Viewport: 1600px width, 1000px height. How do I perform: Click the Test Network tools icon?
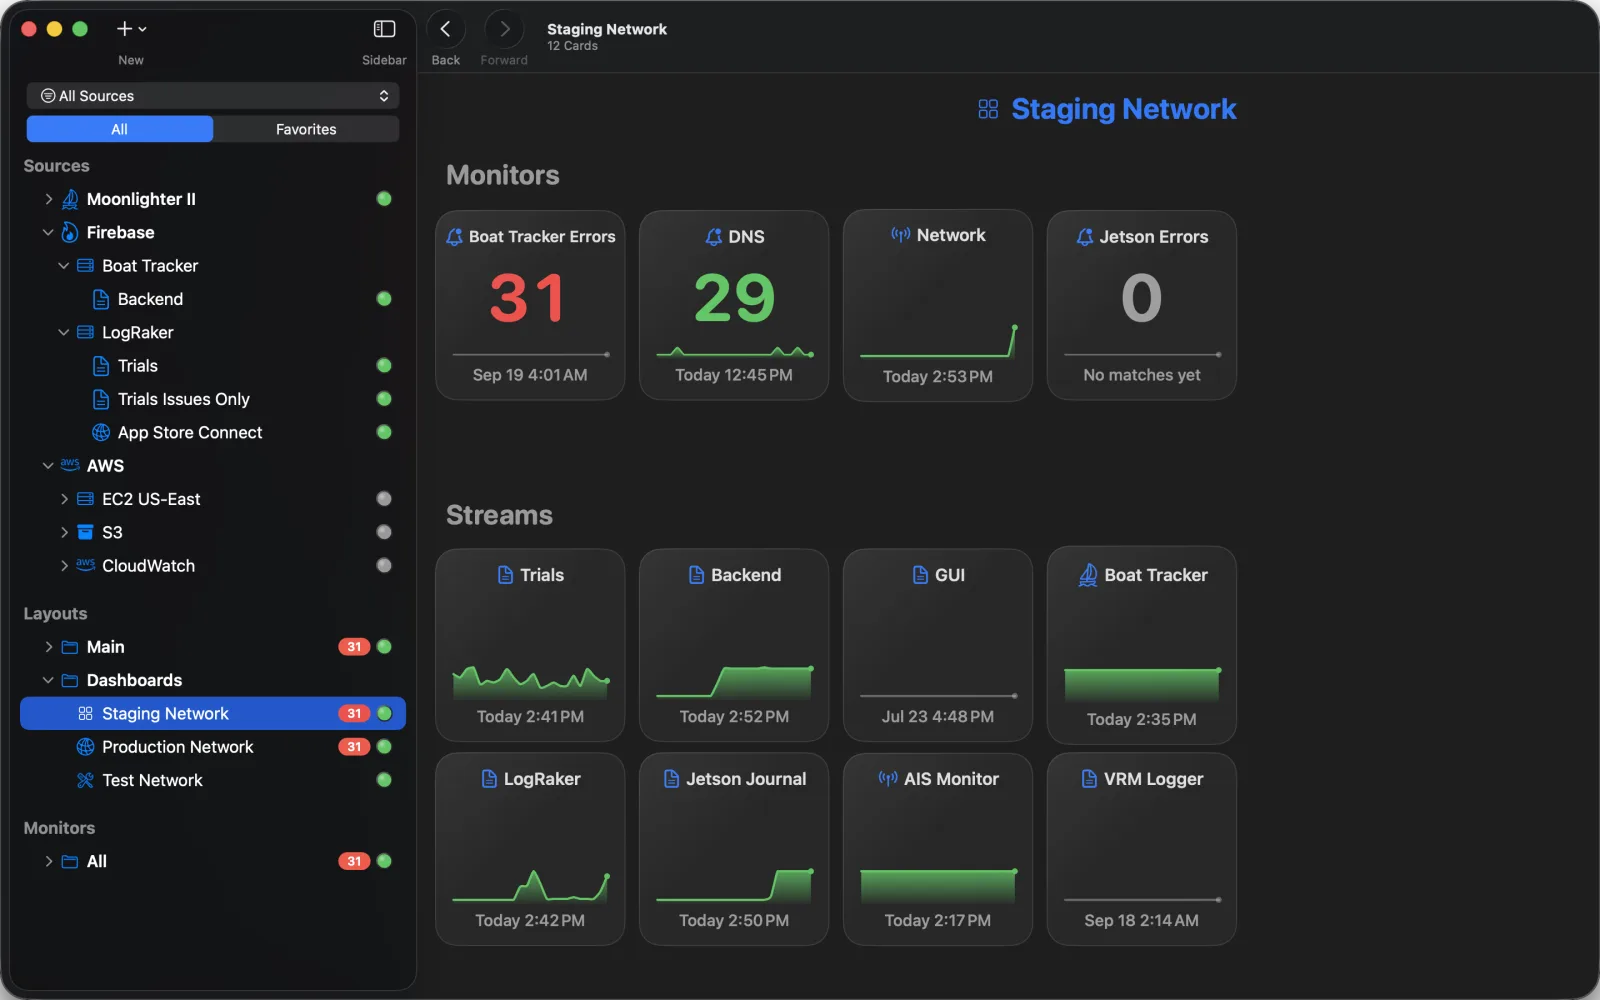pyautogui.click(x=86, y=780)
